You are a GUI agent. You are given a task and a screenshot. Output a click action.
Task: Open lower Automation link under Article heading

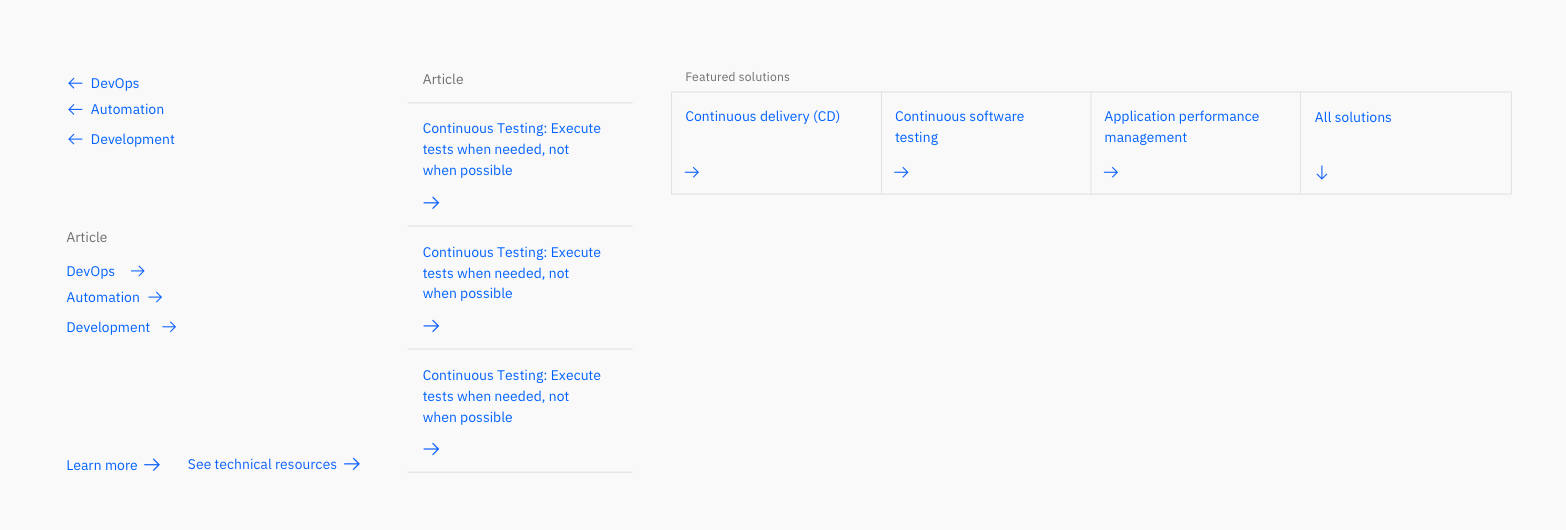tap(103, 298)
